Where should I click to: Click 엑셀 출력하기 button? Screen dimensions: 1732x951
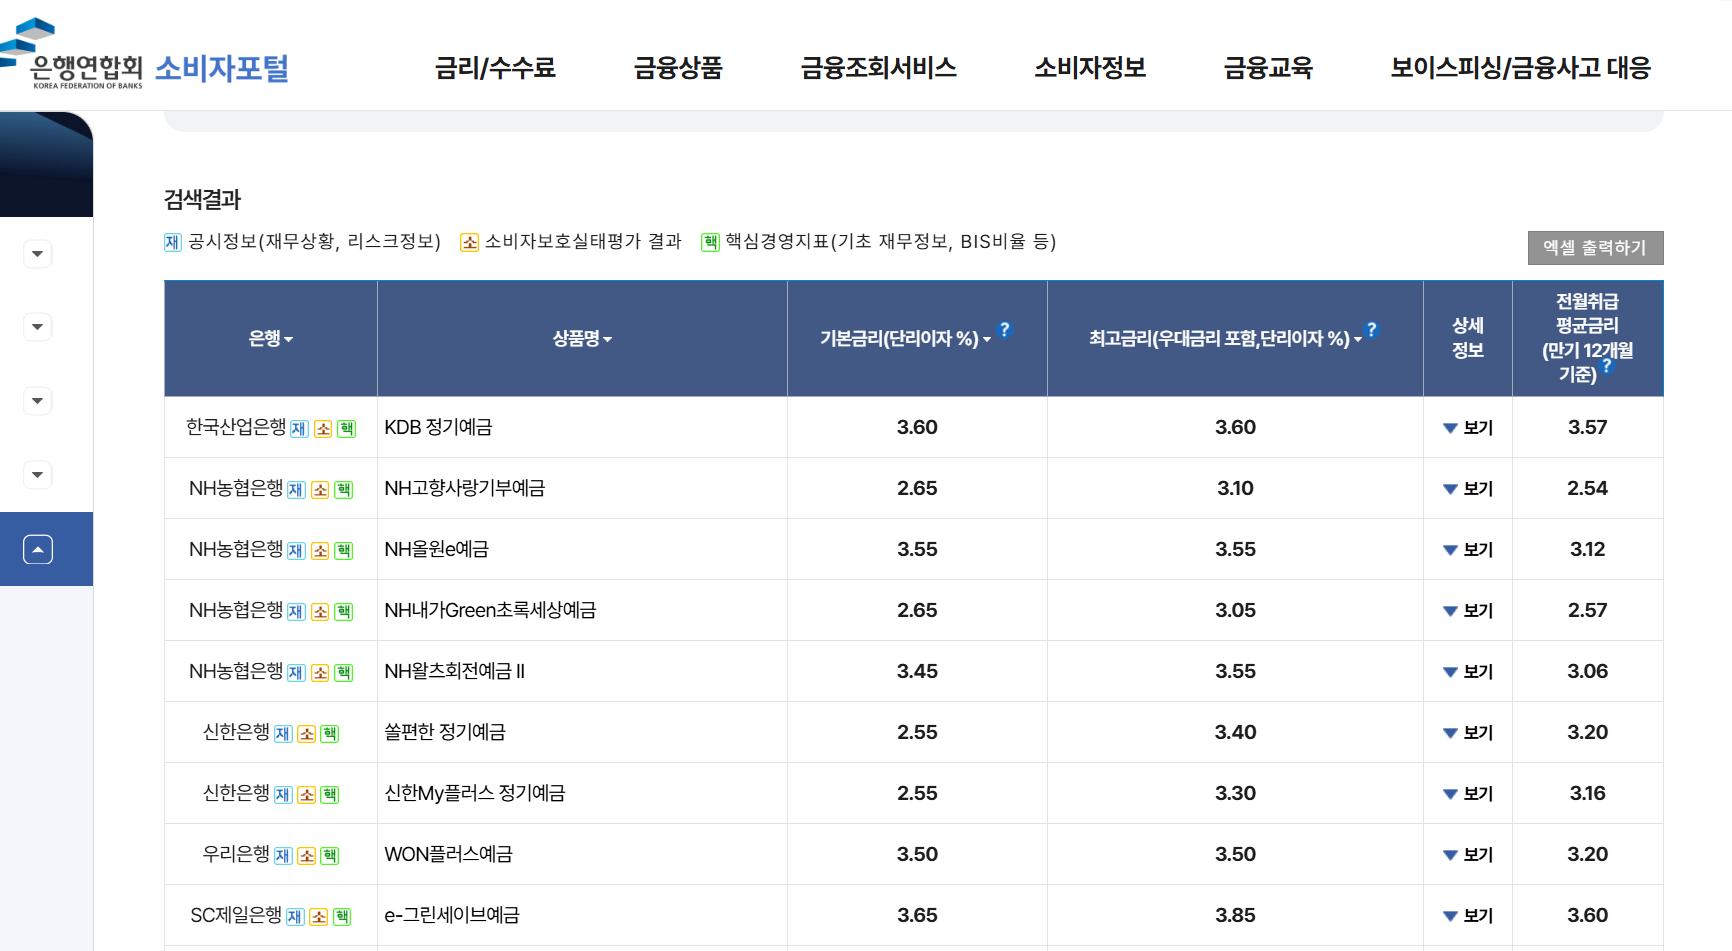click(1595, 248)
